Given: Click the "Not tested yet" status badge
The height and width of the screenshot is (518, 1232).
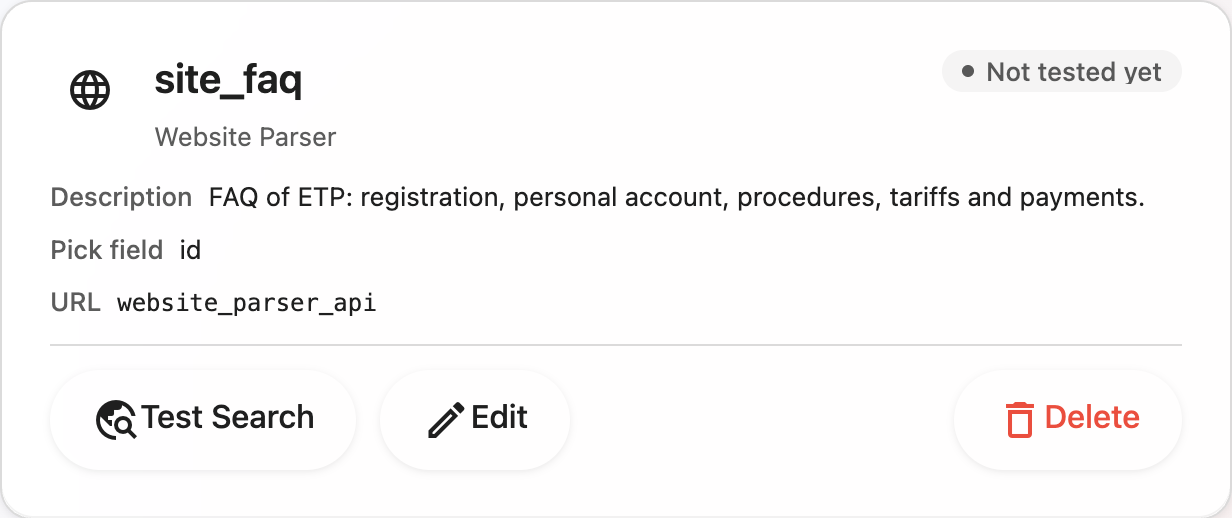Looking at the screenshot, I should point(1061,72).
